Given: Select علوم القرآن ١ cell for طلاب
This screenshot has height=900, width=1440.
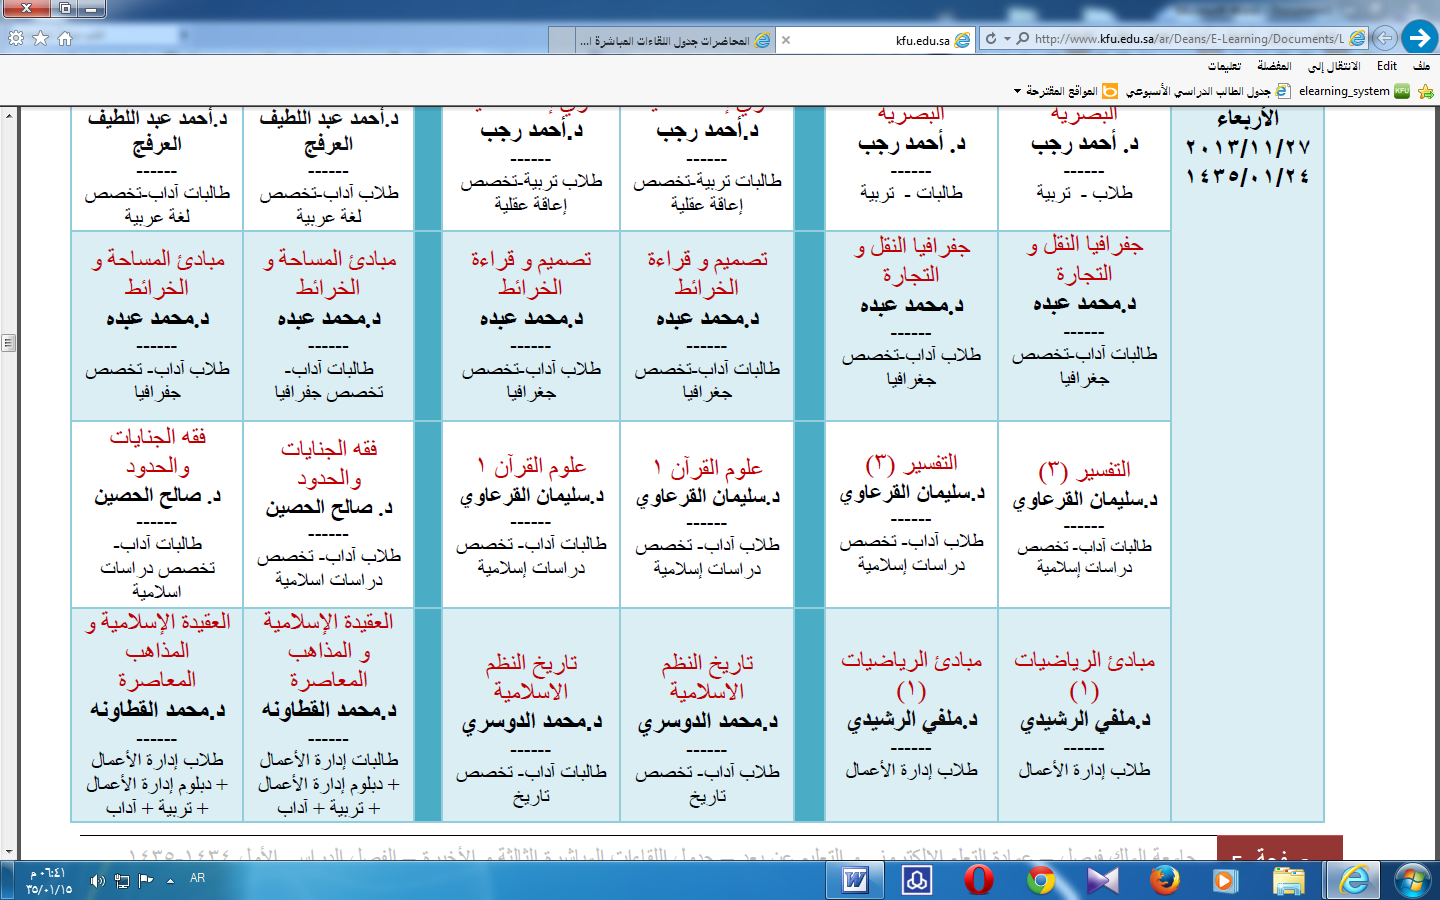Looking at the screenshot, I should pos(707,514).
